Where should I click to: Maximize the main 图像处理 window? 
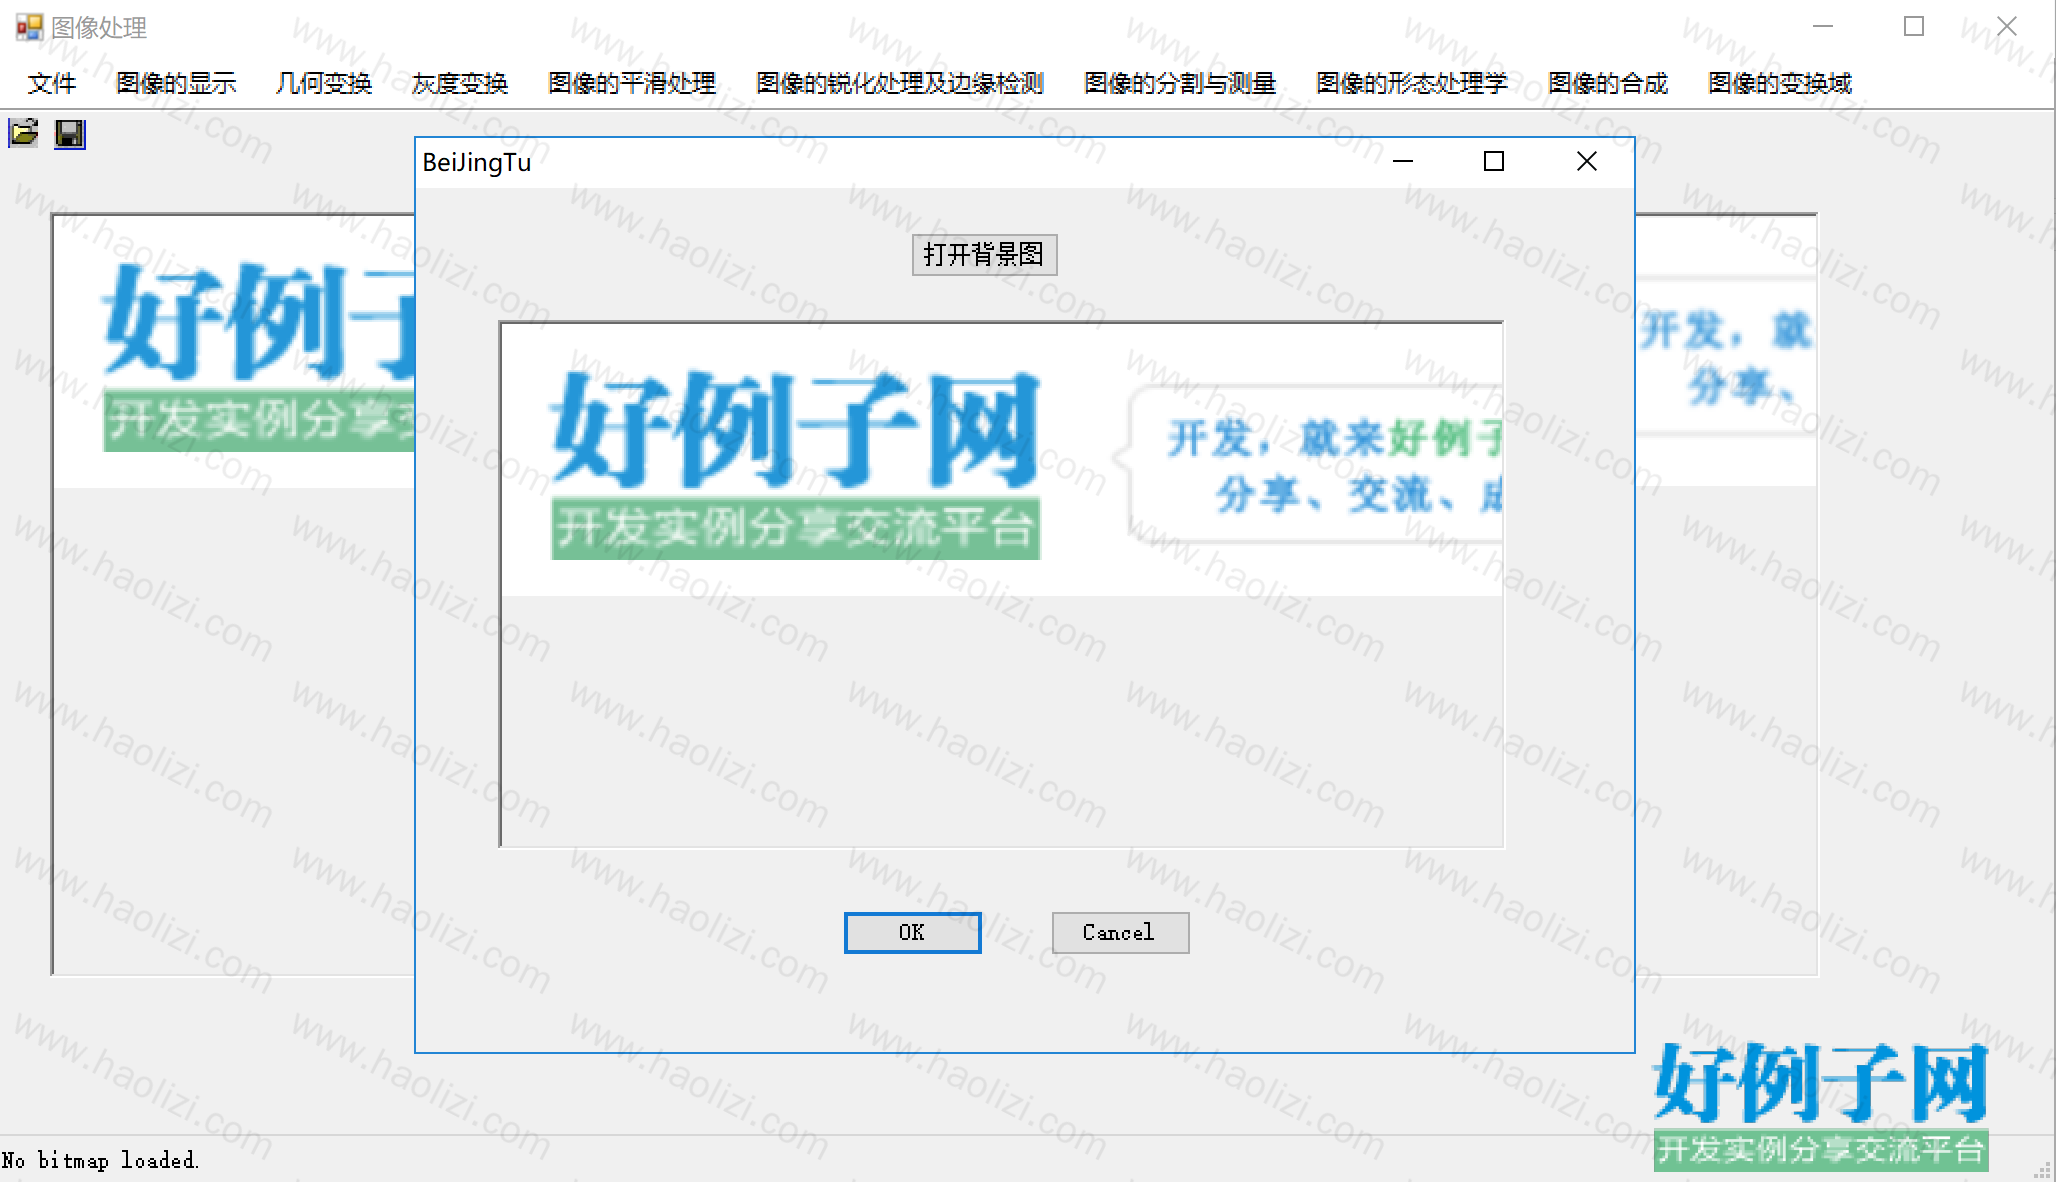[1914, 27]
